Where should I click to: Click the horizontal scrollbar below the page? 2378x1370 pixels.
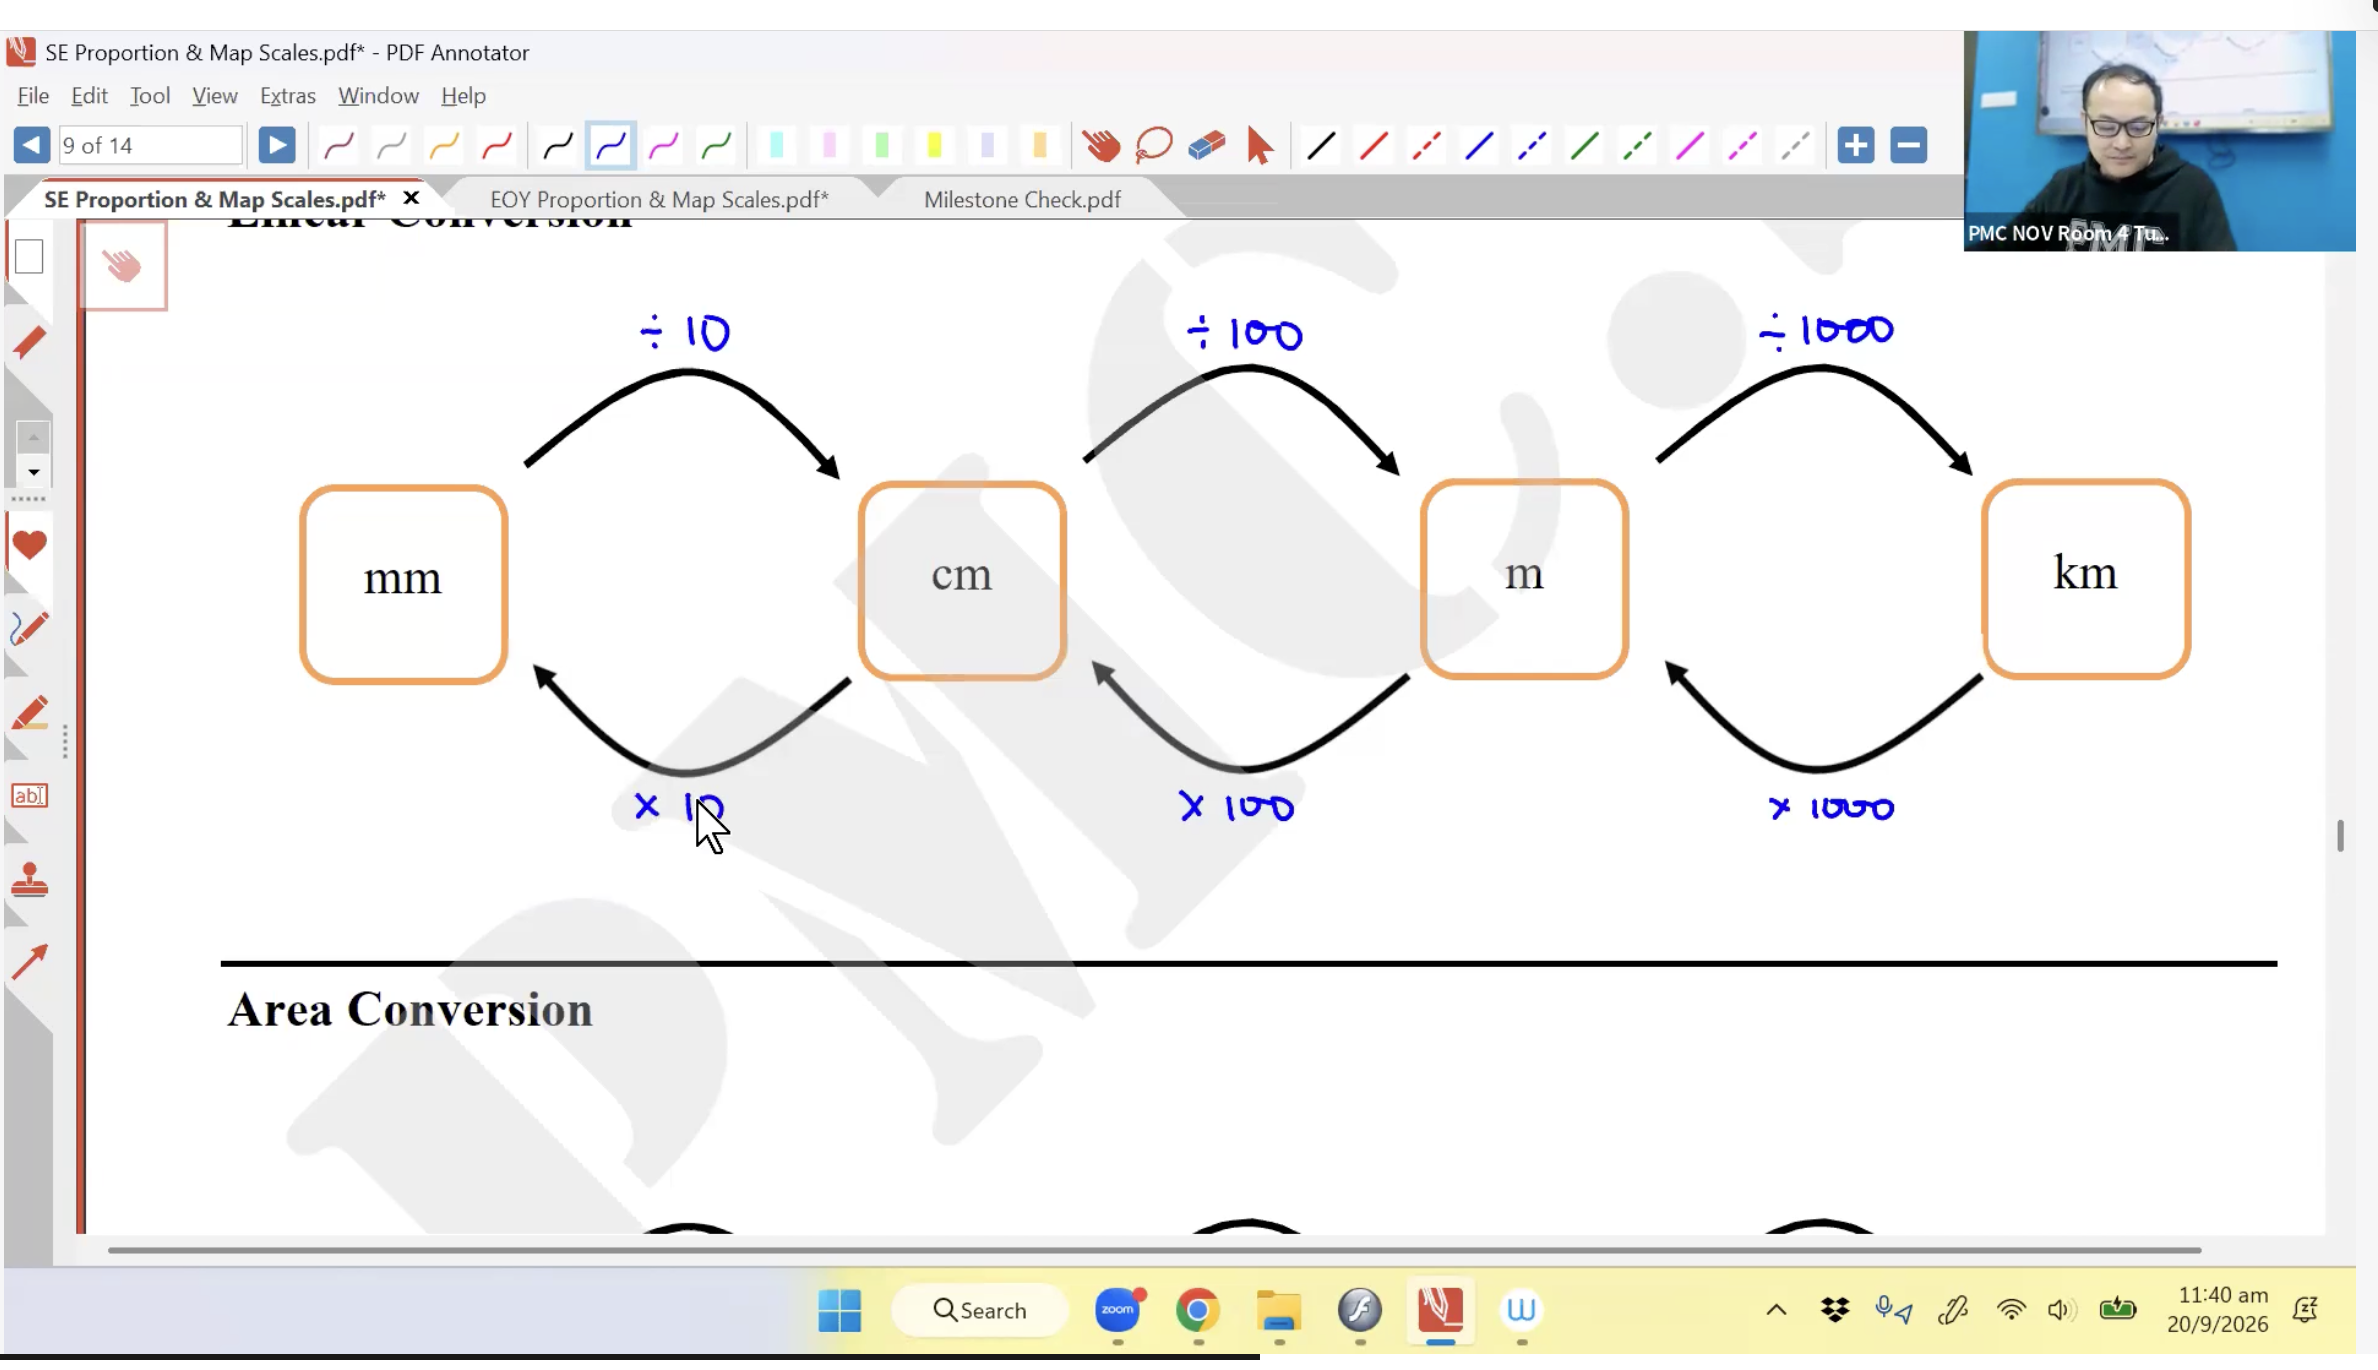[1154, 1250]
